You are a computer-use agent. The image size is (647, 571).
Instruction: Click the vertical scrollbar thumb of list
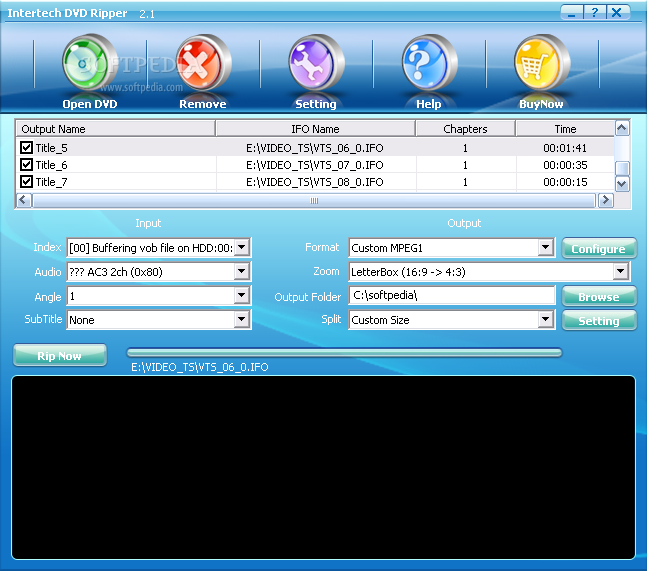click(x=622, y=168)
